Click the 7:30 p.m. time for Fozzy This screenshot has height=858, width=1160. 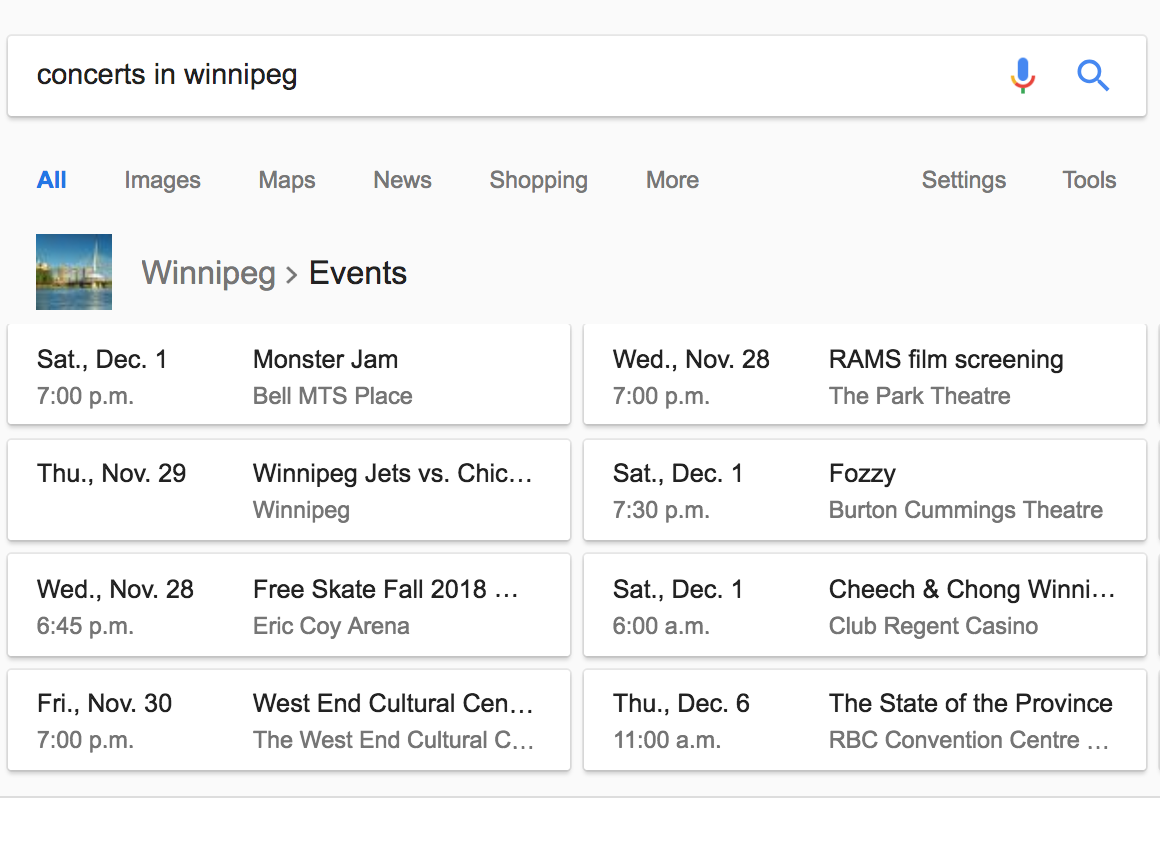(661, 510)
